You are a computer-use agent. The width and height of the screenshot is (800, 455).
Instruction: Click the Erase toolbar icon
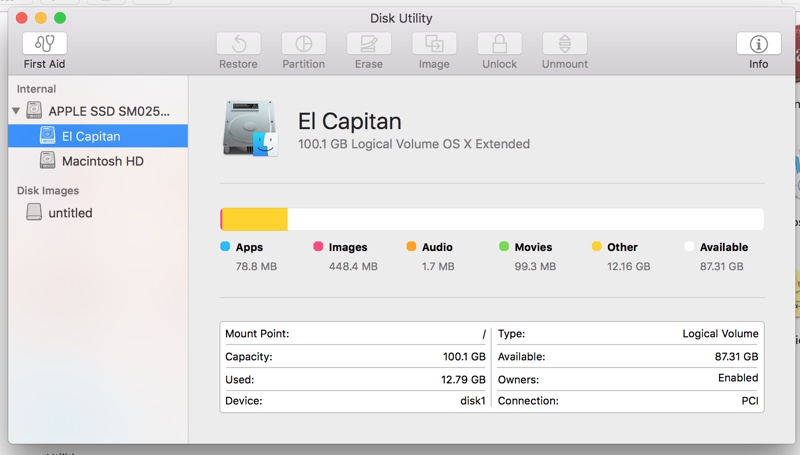coord(369,44)
